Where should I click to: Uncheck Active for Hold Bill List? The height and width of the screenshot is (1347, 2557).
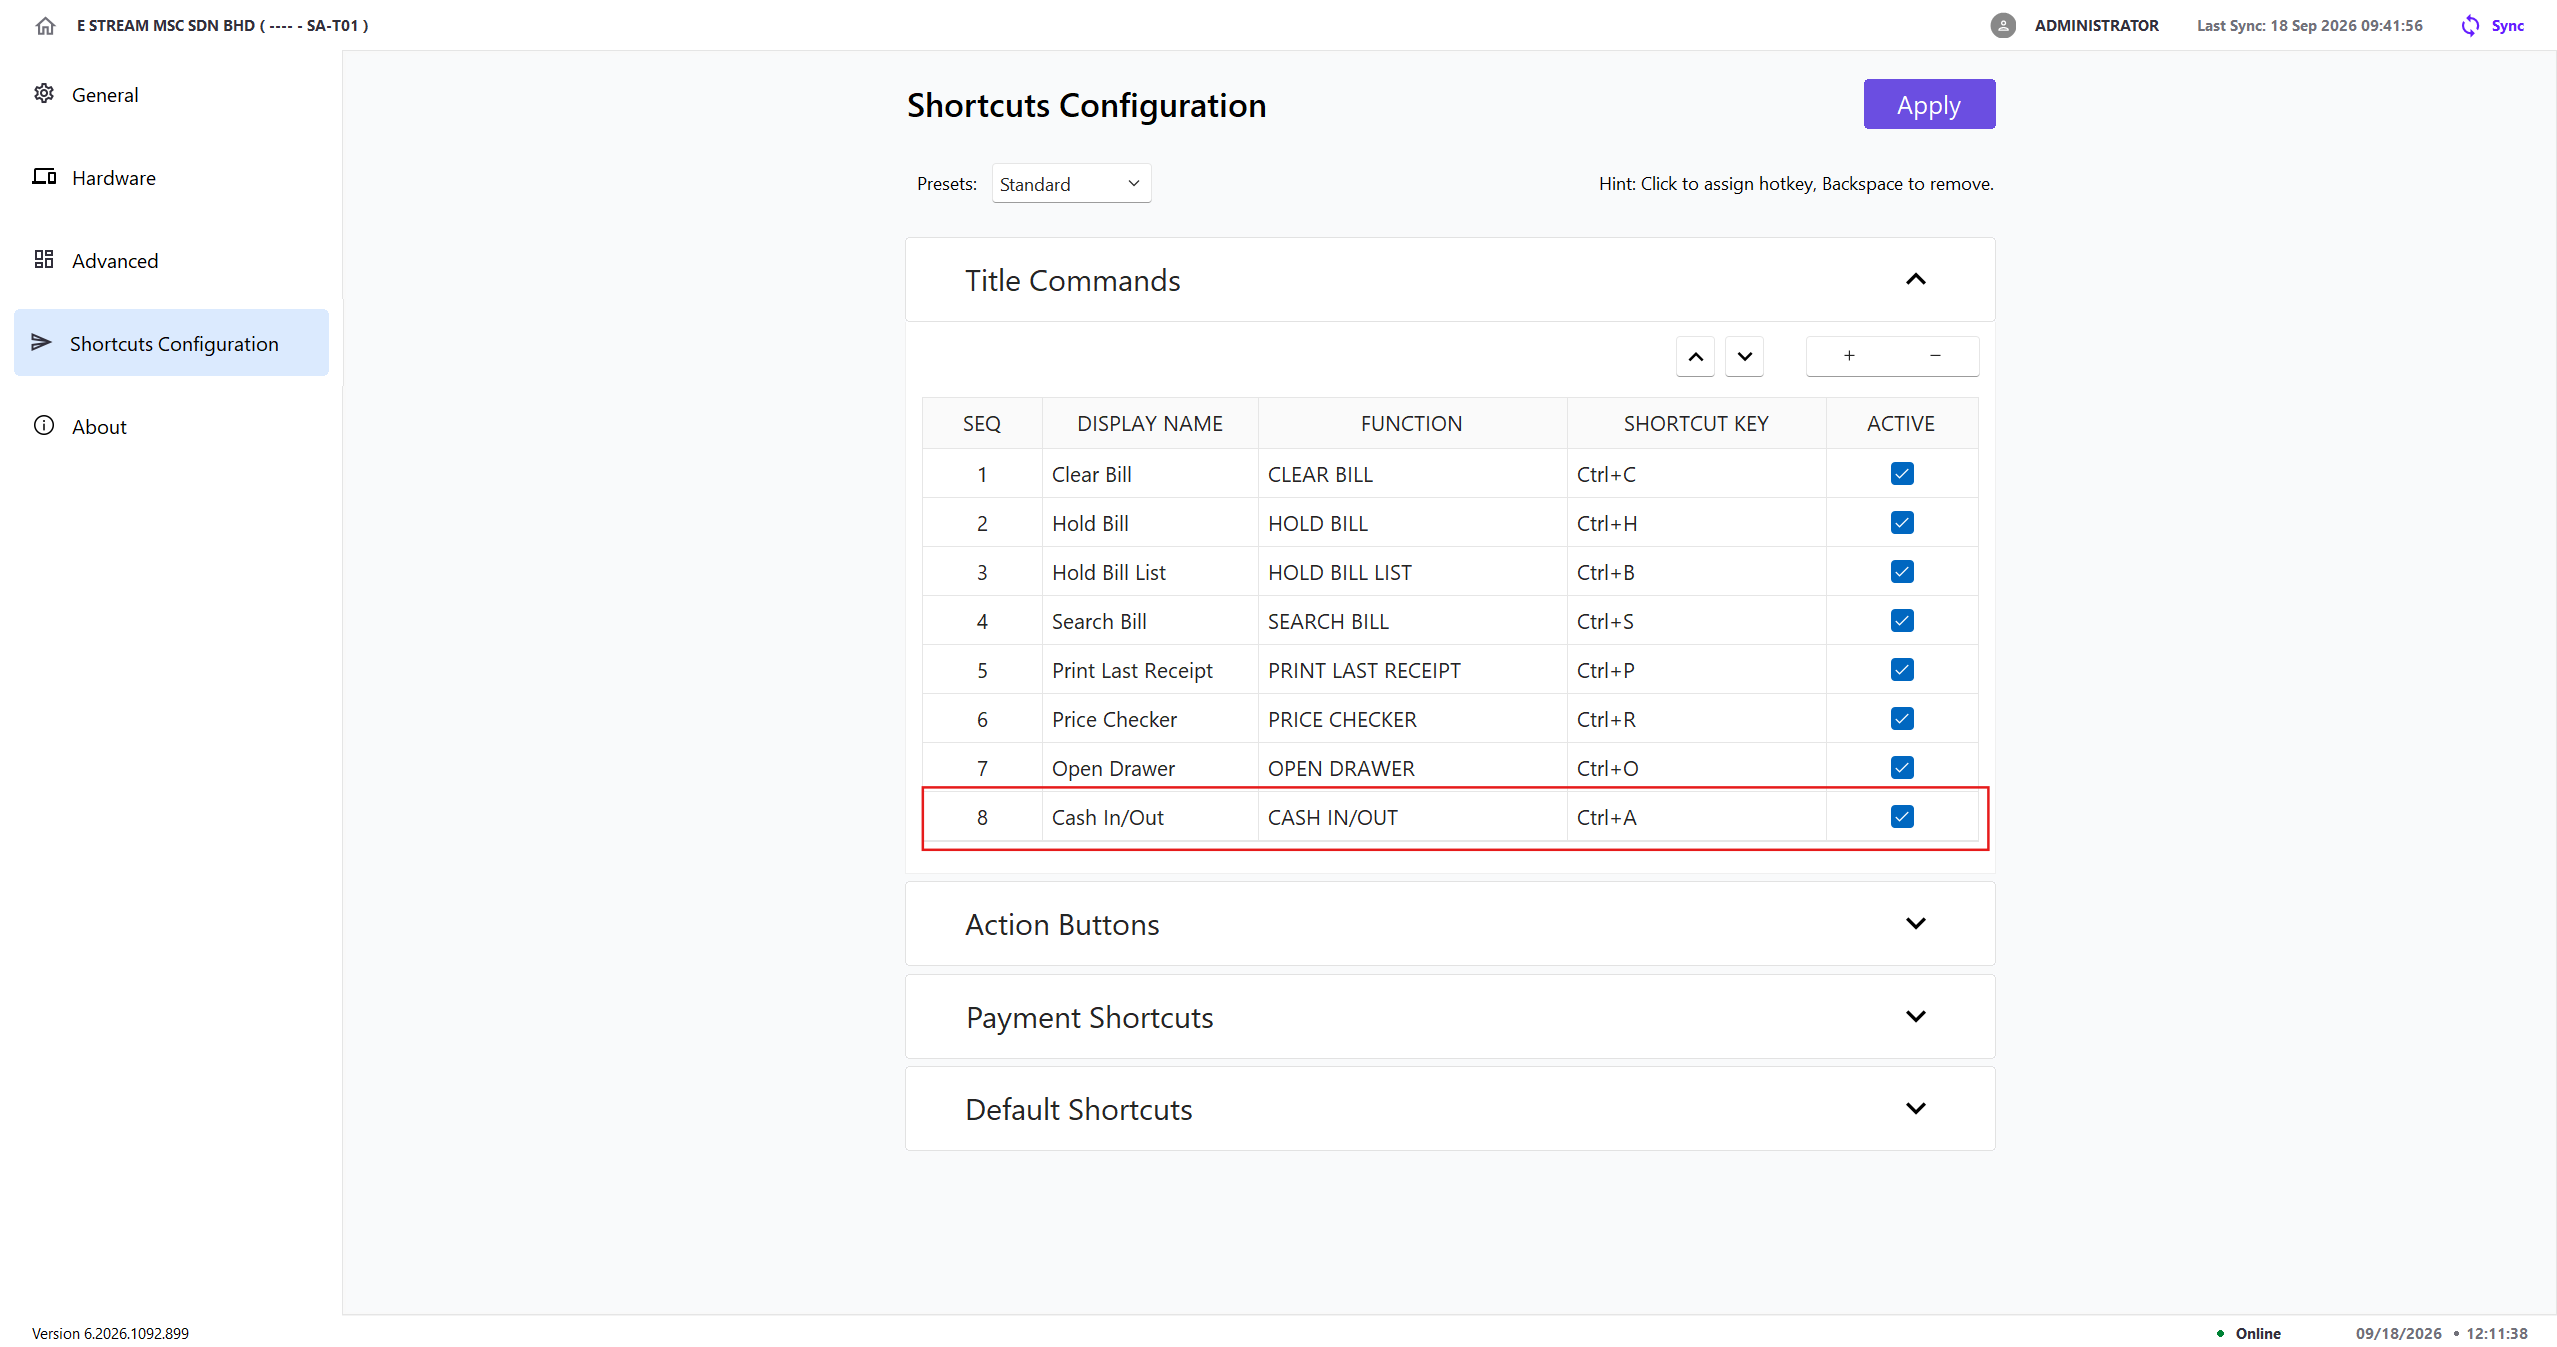click(x=1902, y=572)
